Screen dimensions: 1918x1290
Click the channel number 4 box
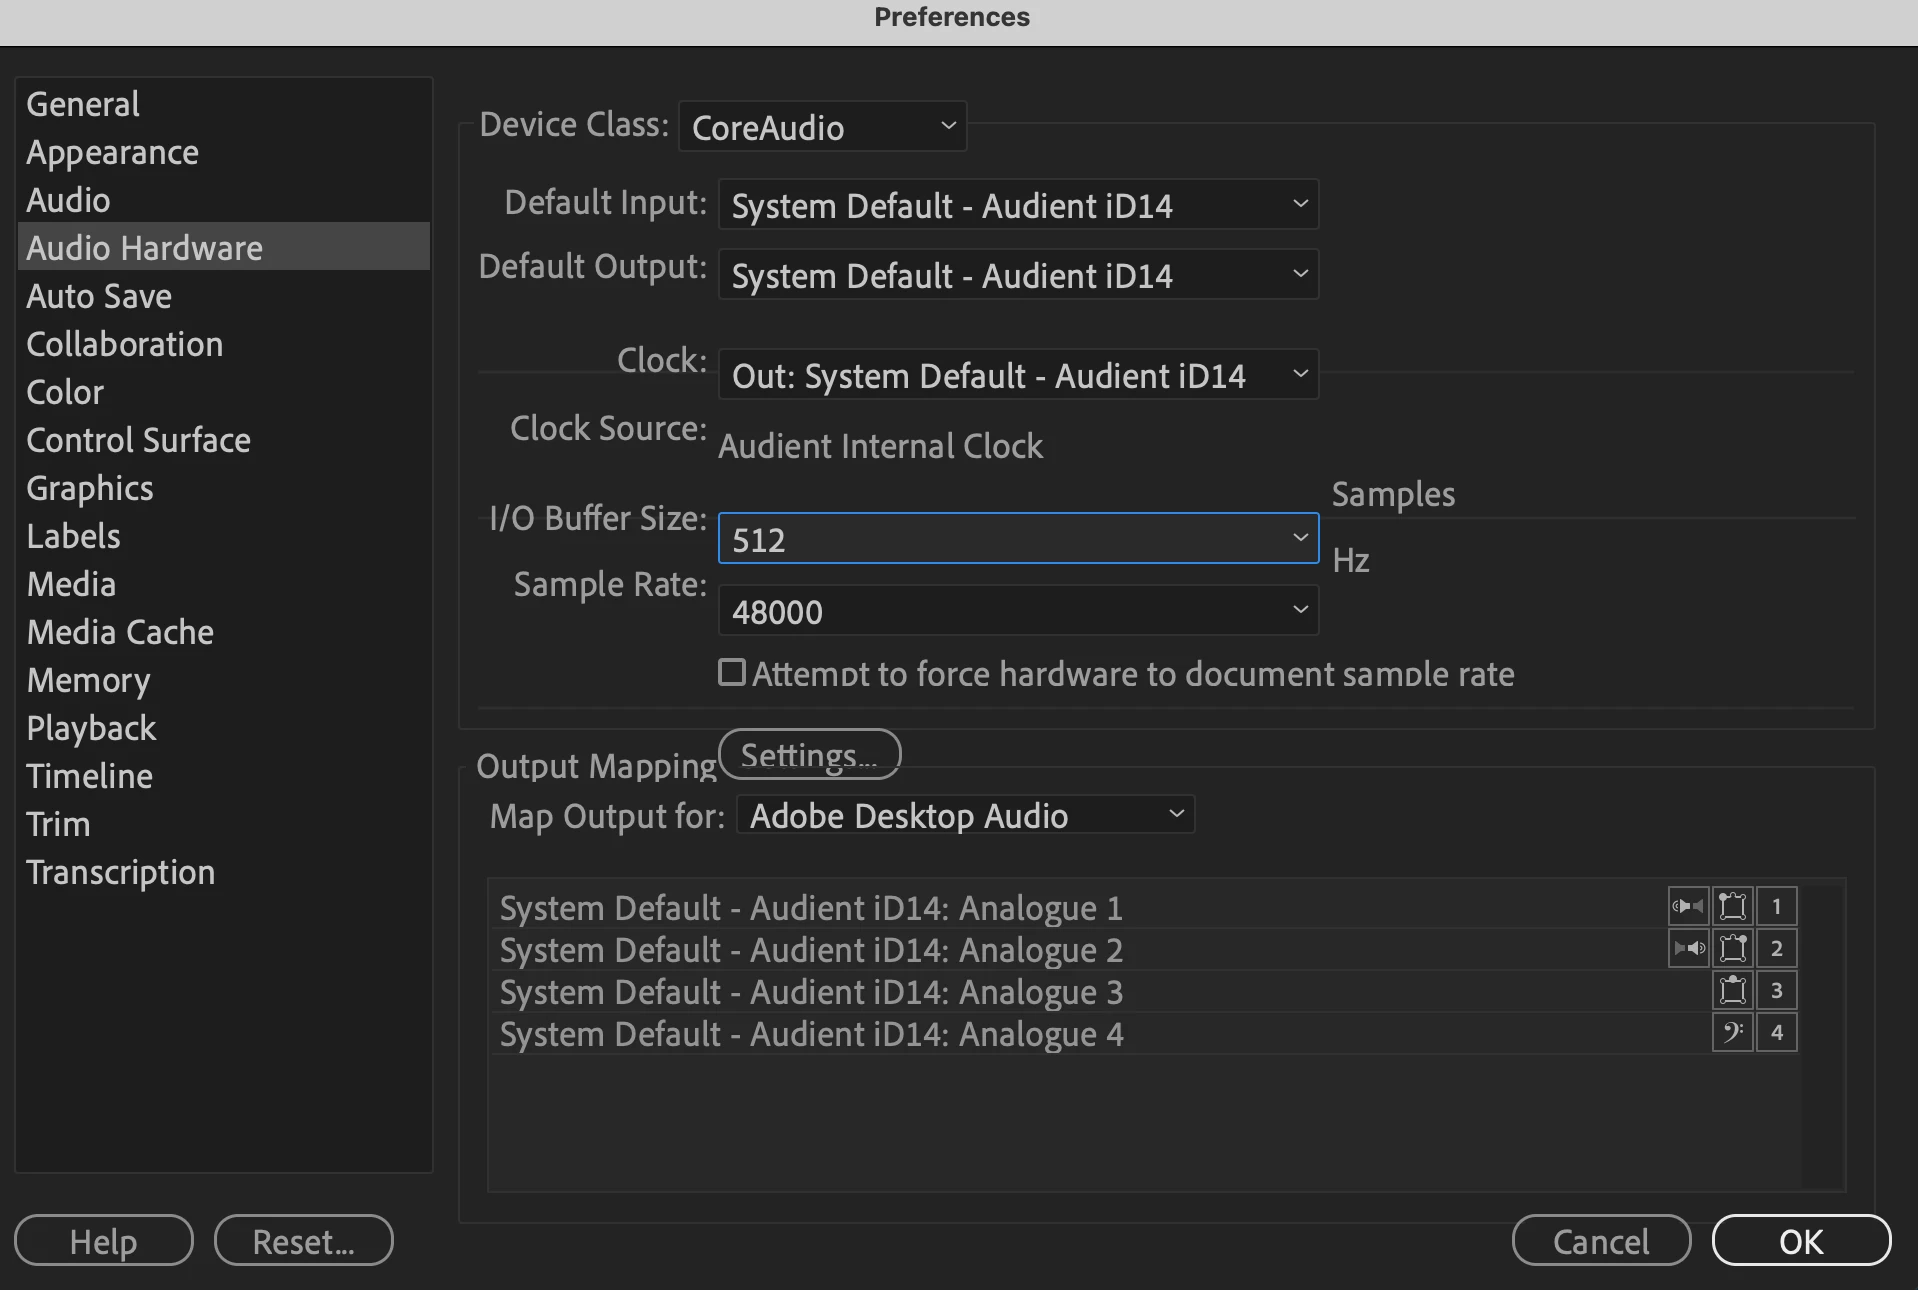coord(1776,1032)
